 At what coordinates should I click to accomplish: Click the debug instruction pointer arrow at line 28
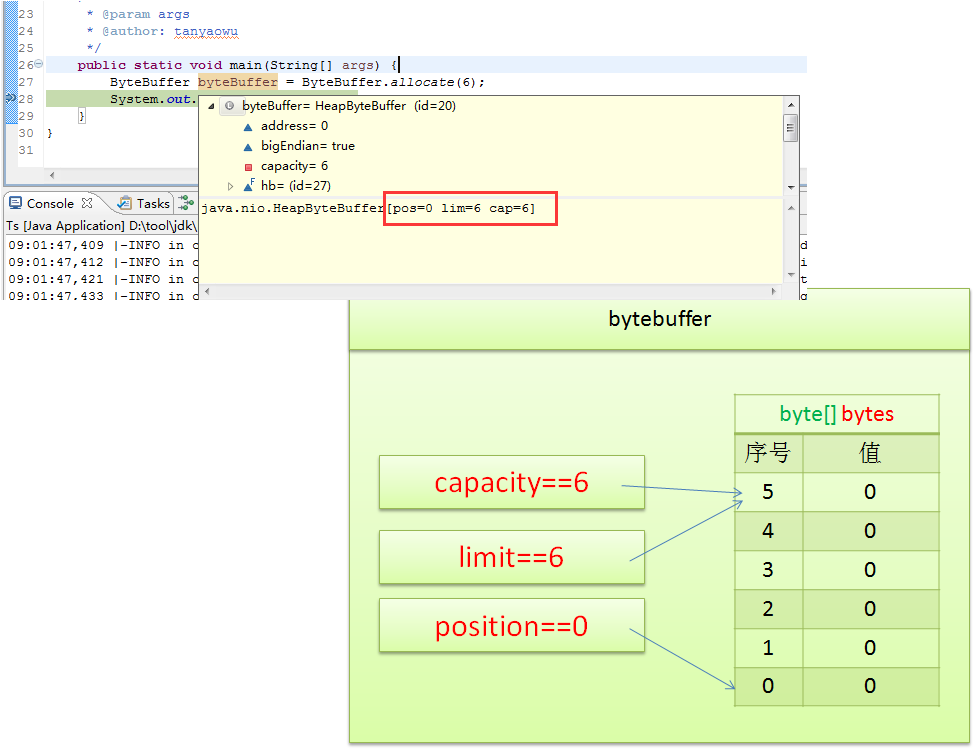pos(10,98)
